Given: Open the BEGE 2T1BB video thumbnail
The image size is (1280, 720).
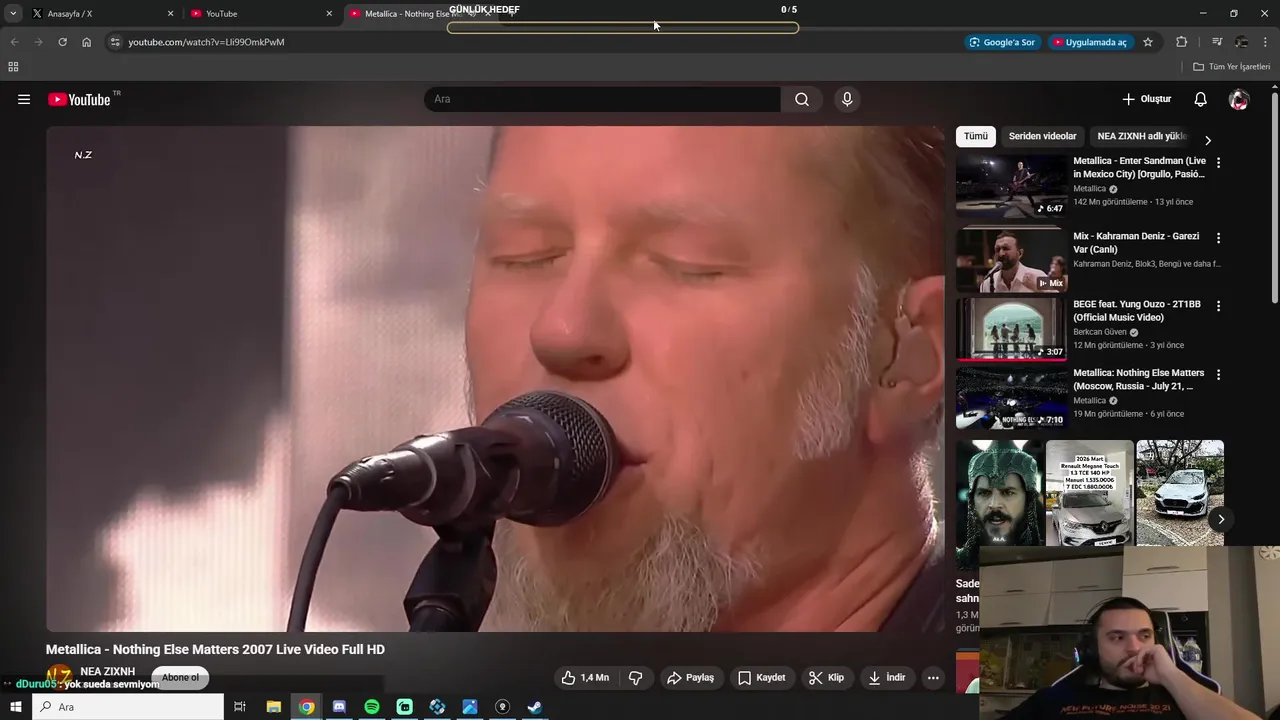Looking at the screenshot, I should coord(1011,328).
